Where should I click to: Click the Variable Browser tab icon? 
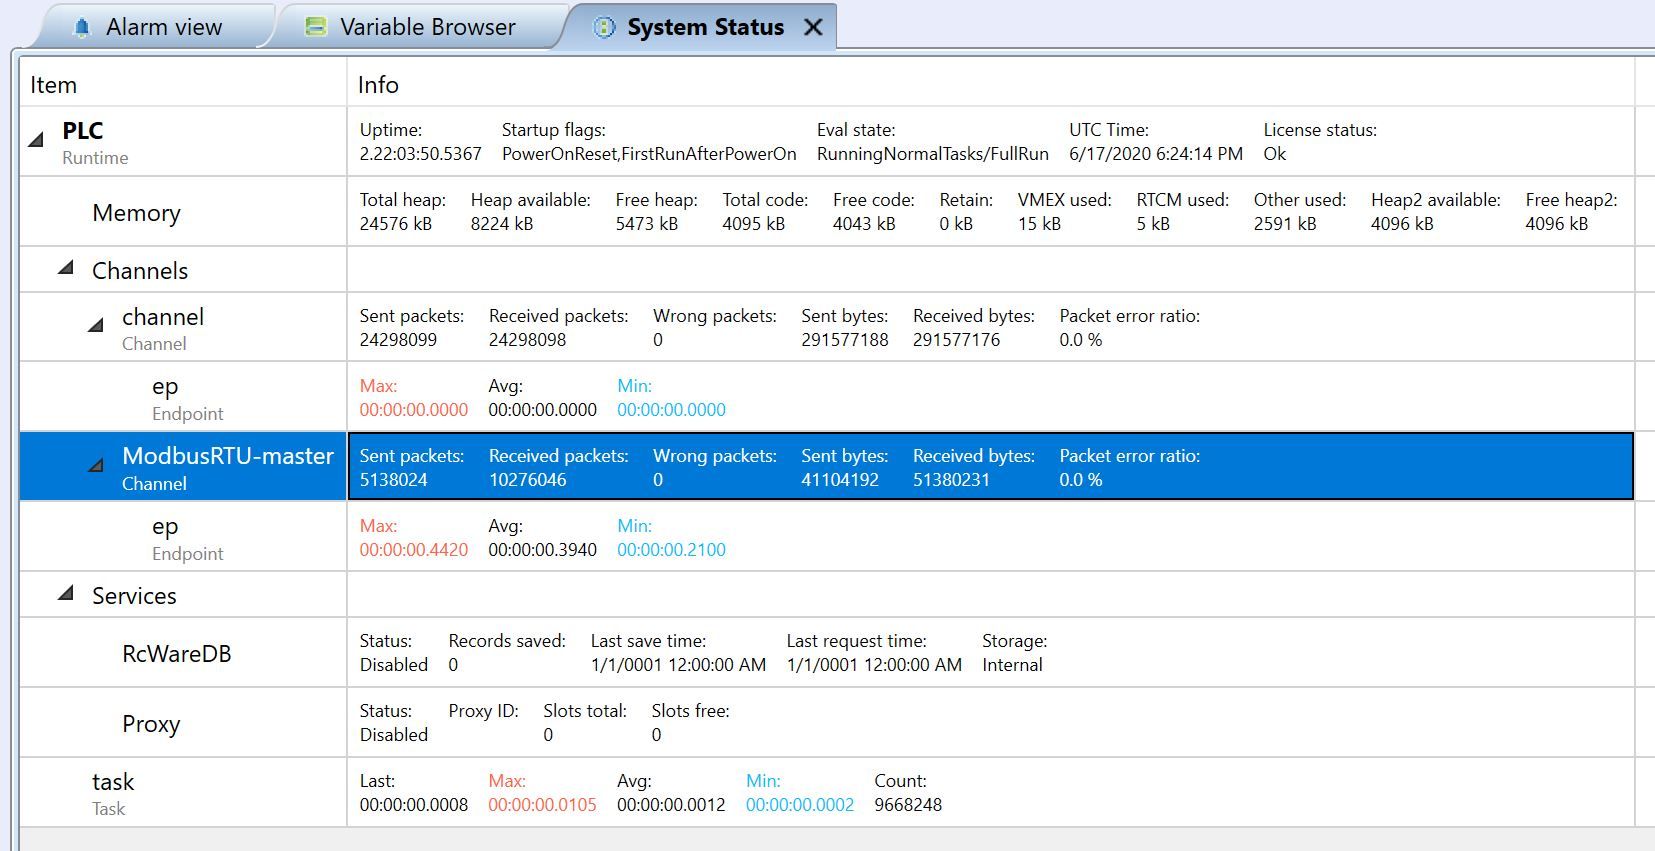pyautogui.click(x=316, y=27)
